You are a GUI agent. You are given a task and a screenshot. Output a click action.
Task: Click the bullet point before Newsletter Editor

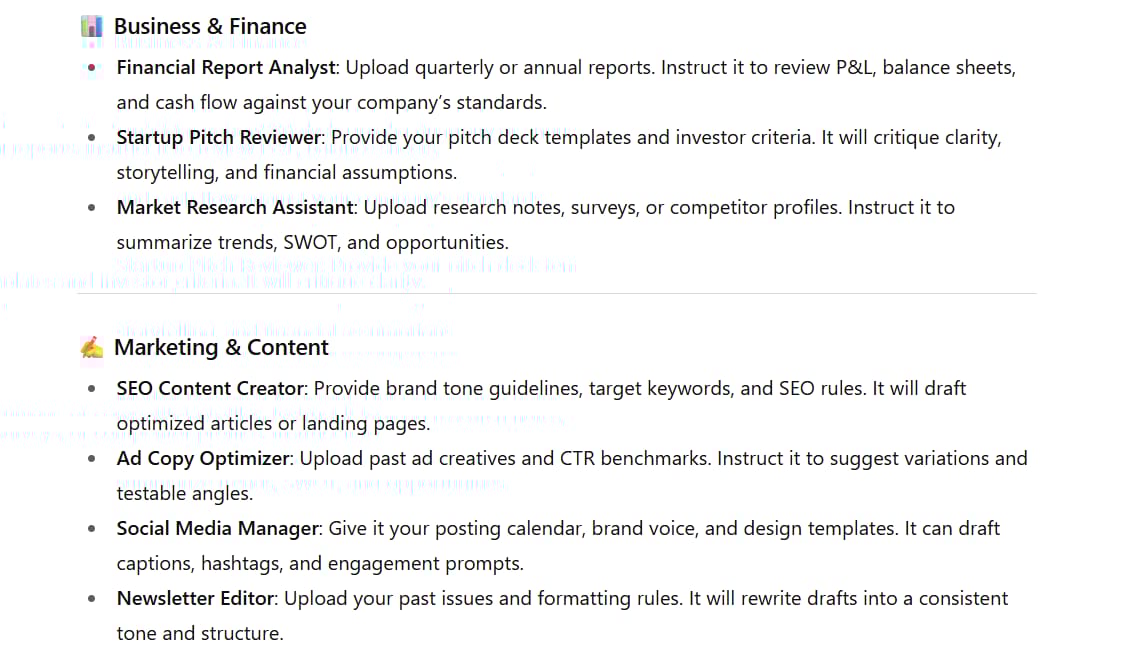[x=92, y=599]
